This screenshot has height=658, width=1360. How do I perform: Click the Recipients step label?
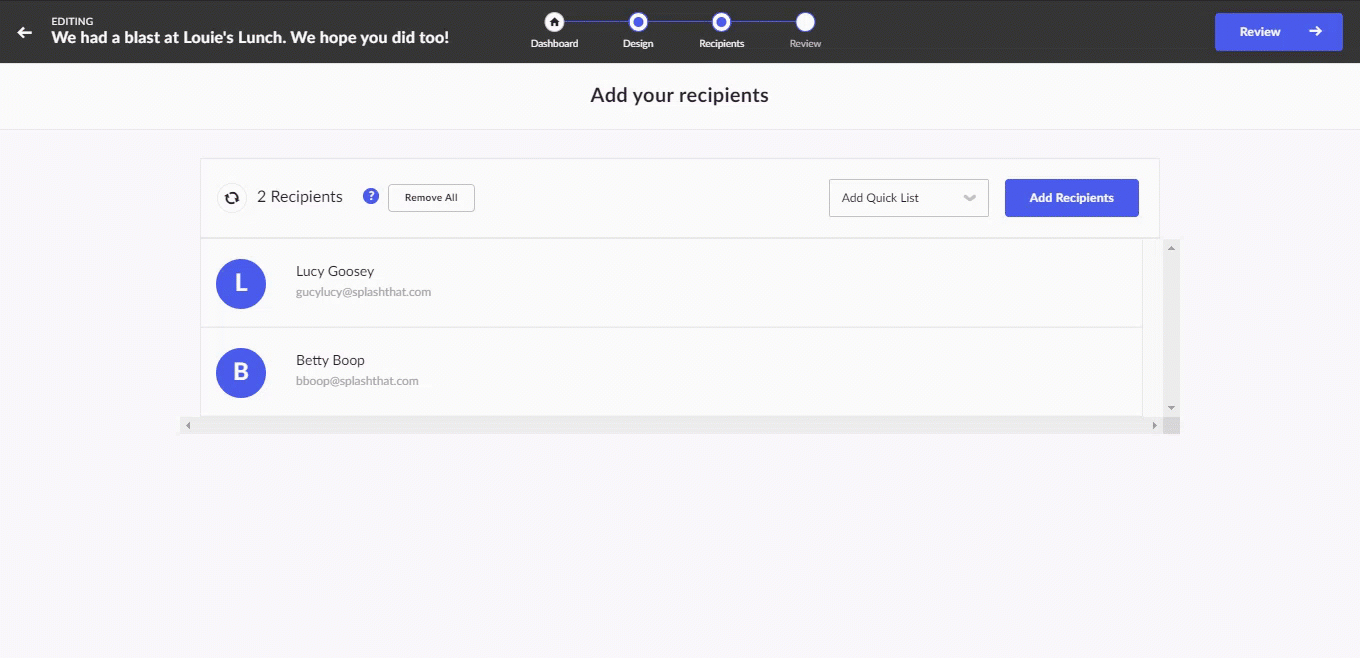pyautogui.click(x=721, y=44)
